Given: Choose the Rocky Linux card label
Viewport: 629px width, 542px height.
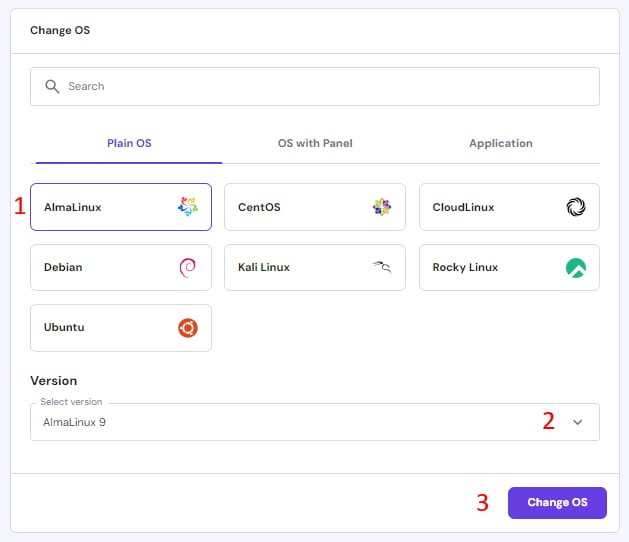Looking at the screenshot, I should coord(465,267).
